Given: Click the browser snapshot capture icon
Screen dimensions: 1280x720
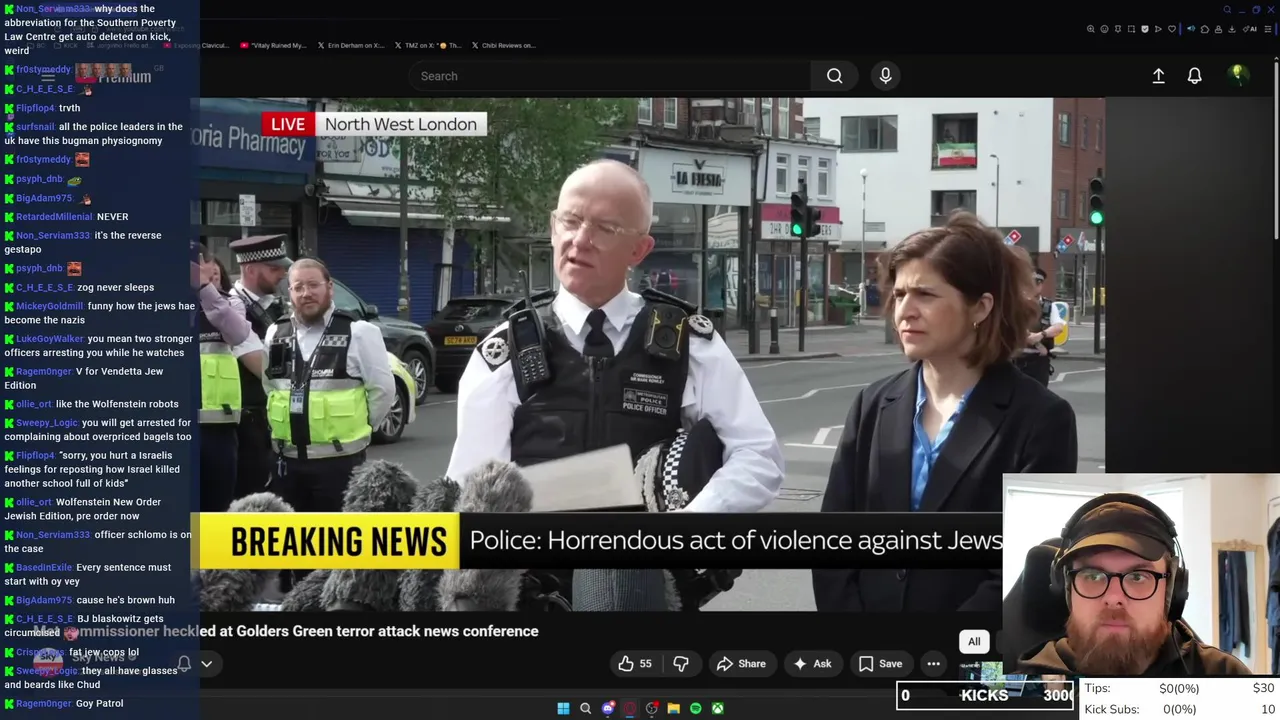Looking at the screenshot, I should [1131, 29].
